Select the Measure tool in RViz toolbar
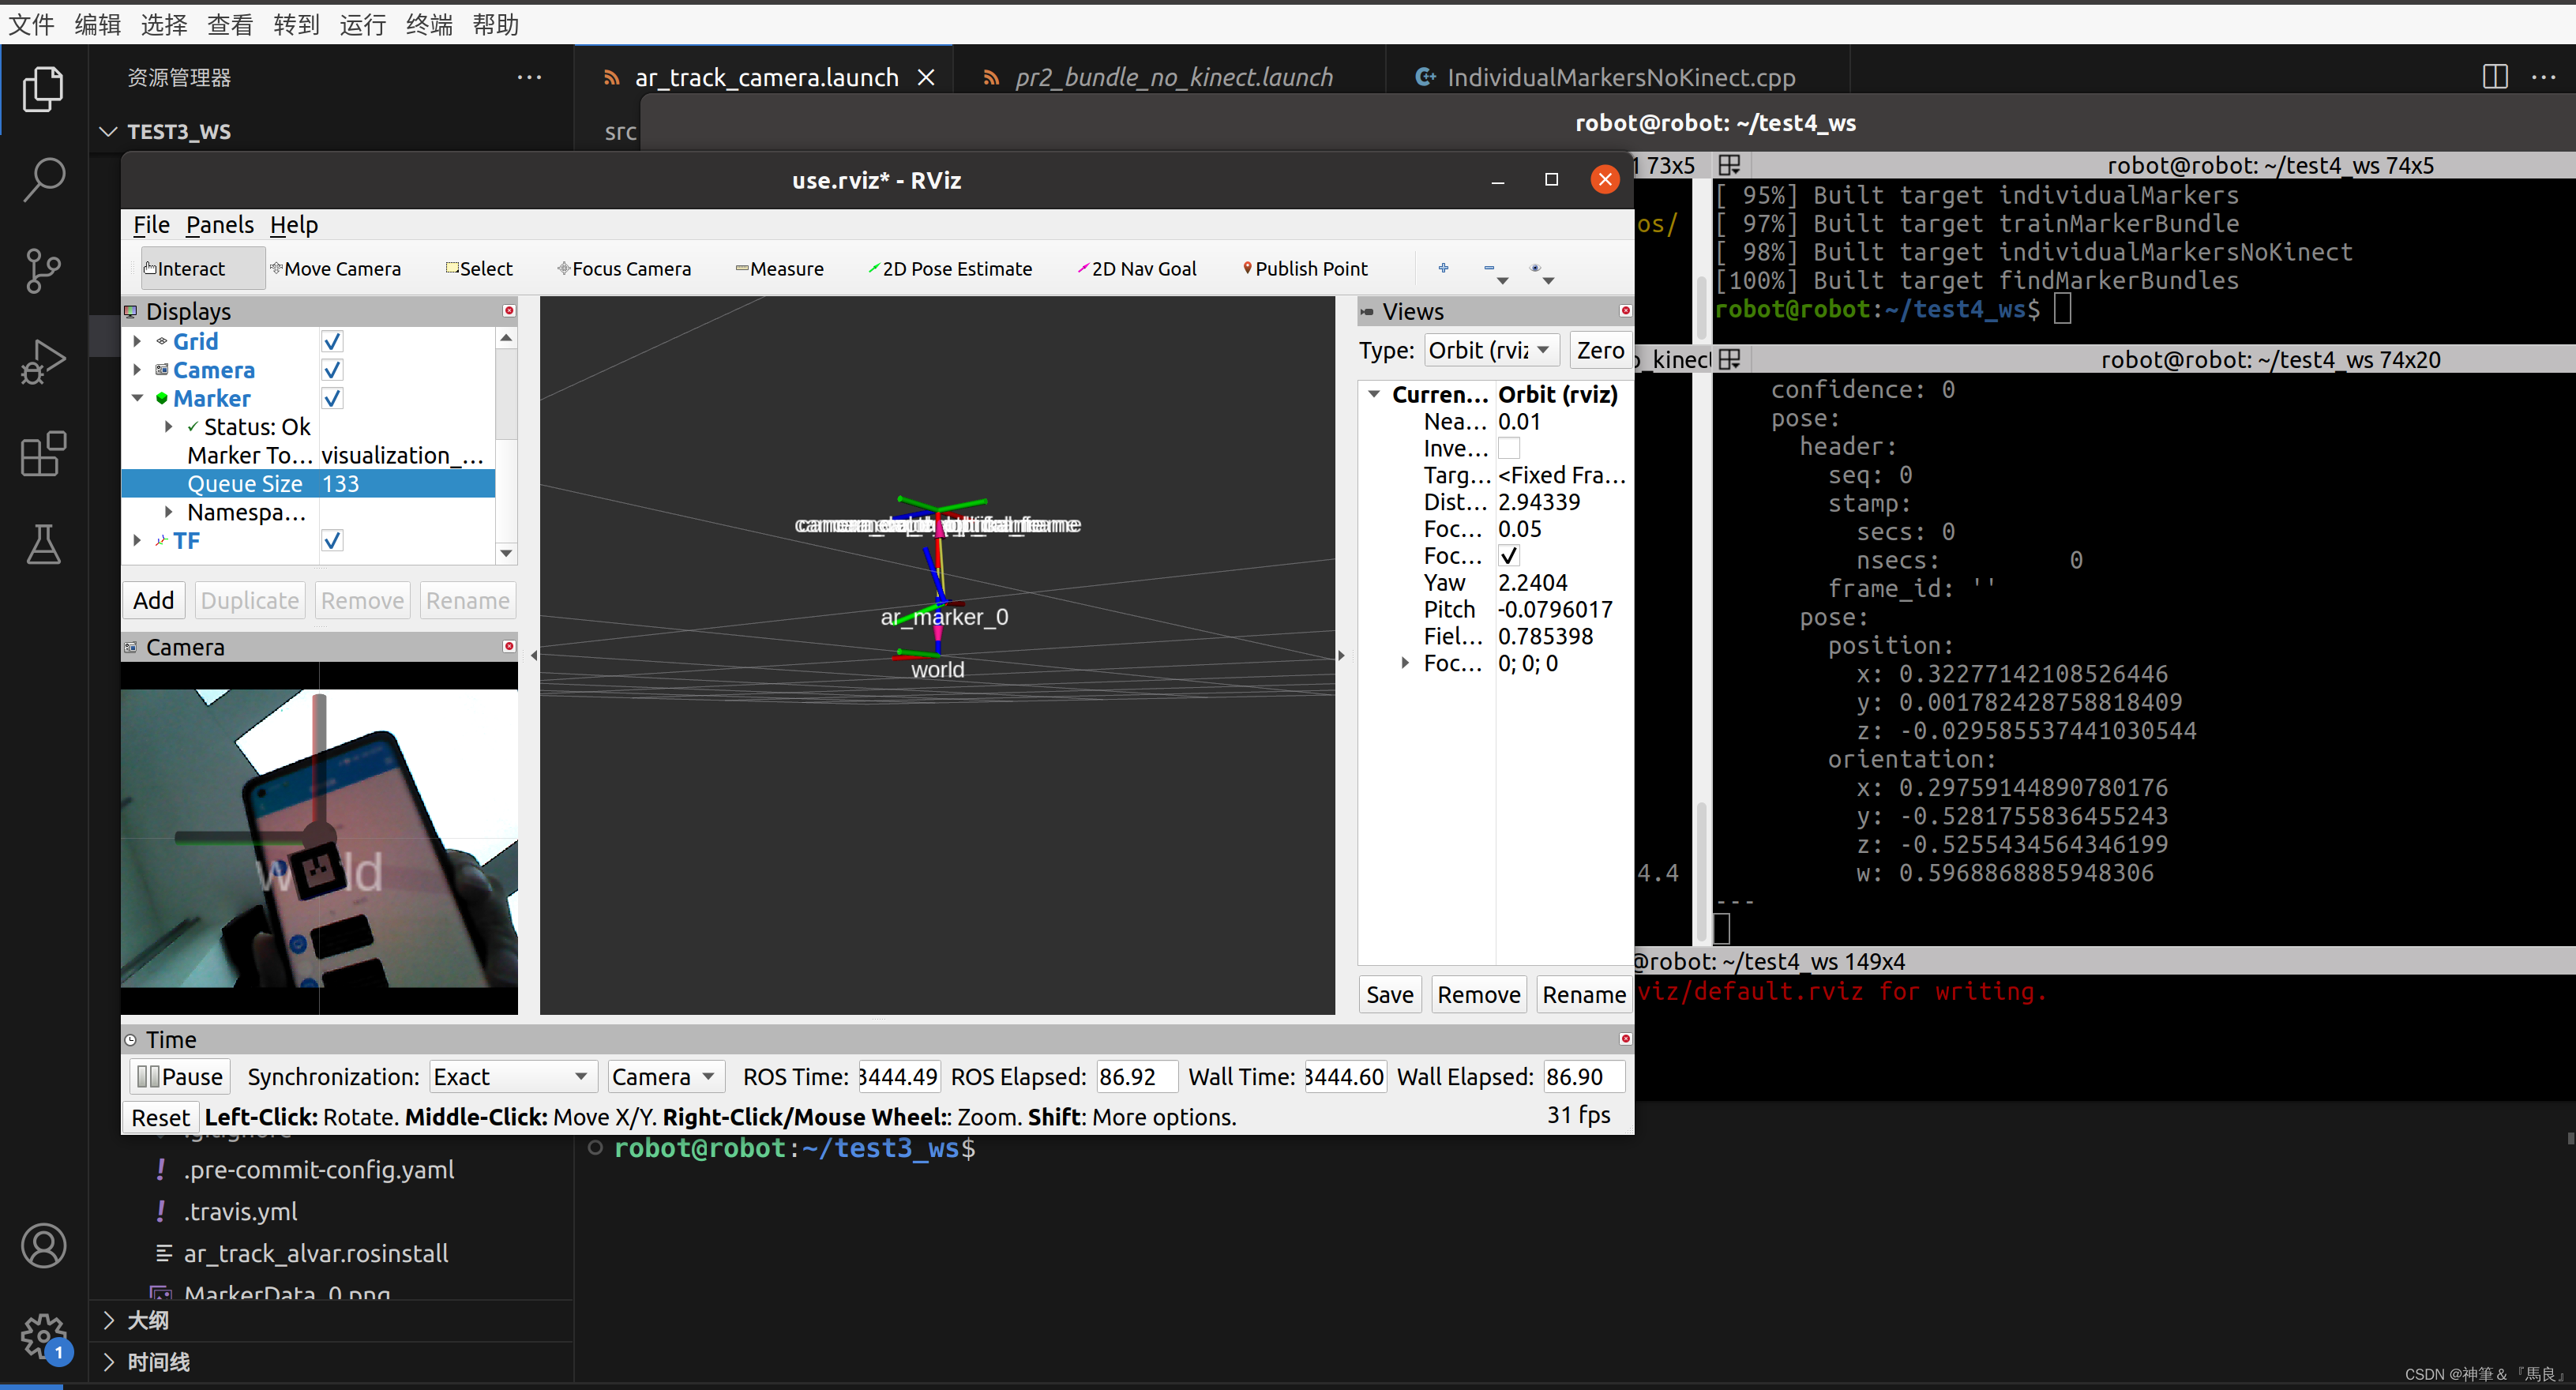Viewport: 2576px width, 1390px height. point(779,268)
